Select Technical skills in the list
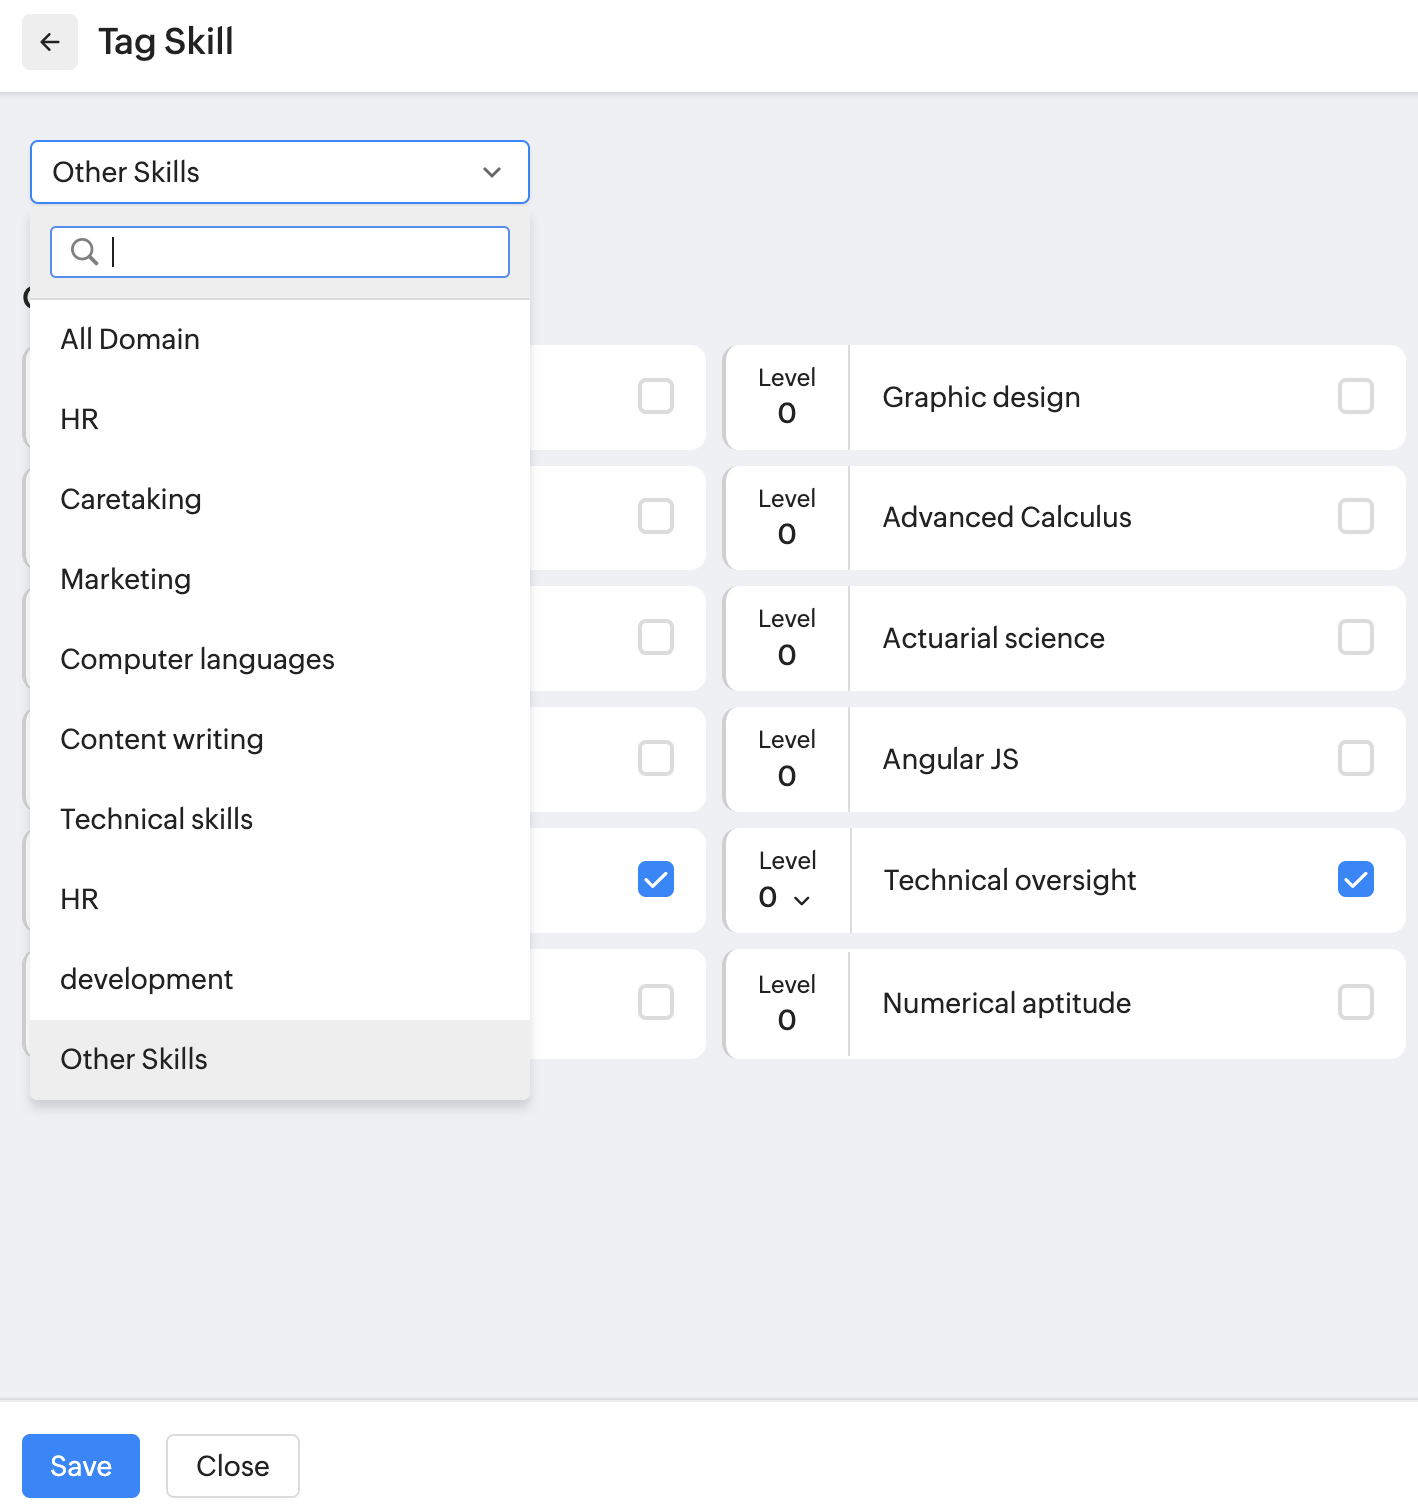1418x1506 pixels. pyautogui.click(x=157, y=819)
